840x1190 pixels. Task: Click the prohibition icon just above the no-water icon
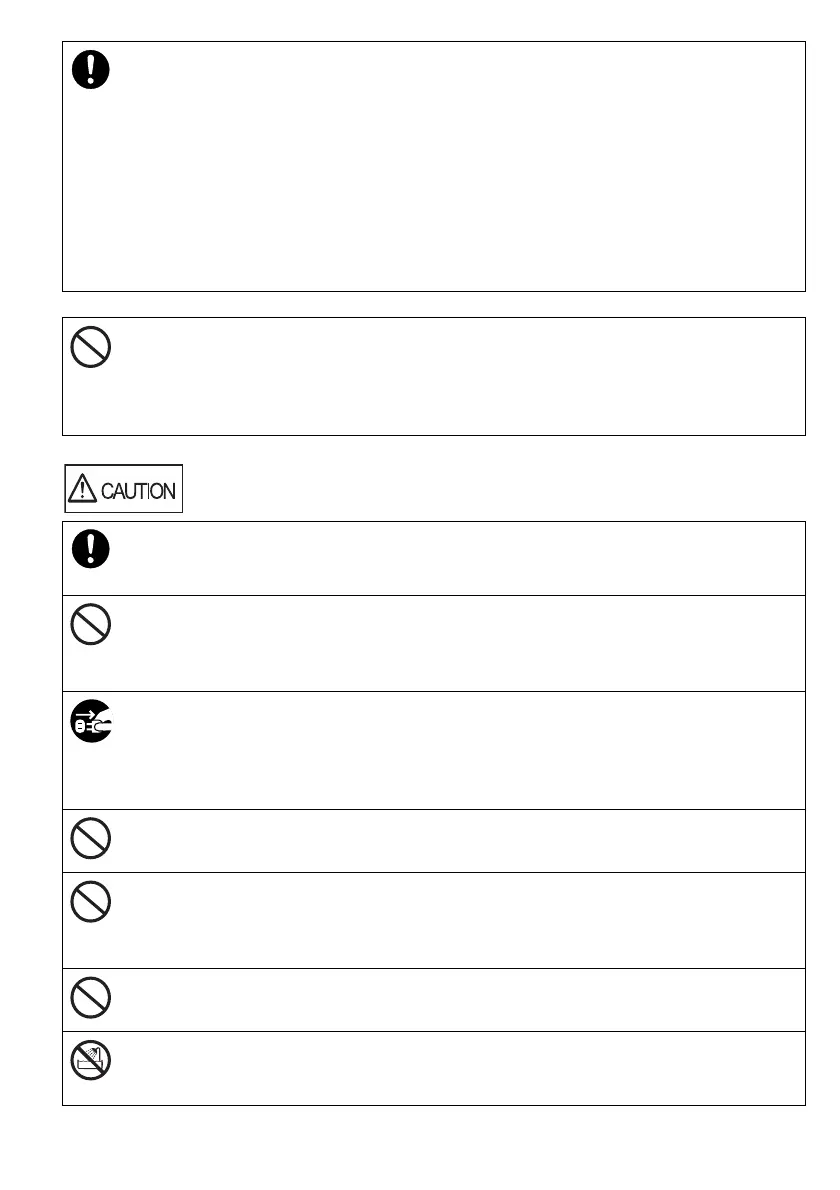90,997
